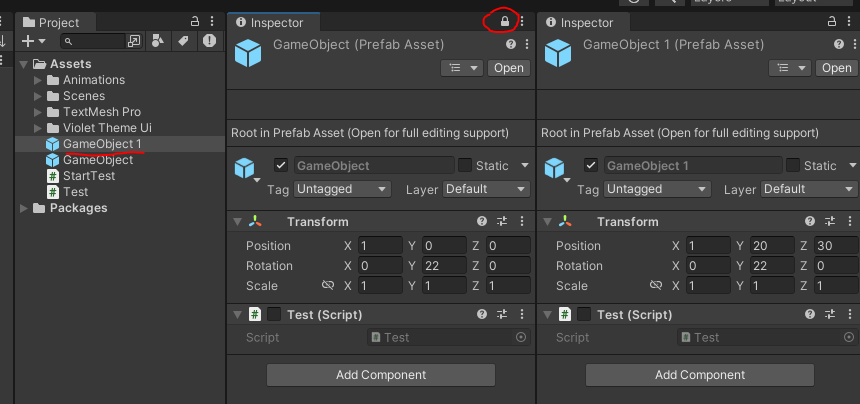
Task: Click the right prefab Open button
Action: coord(836,68)
